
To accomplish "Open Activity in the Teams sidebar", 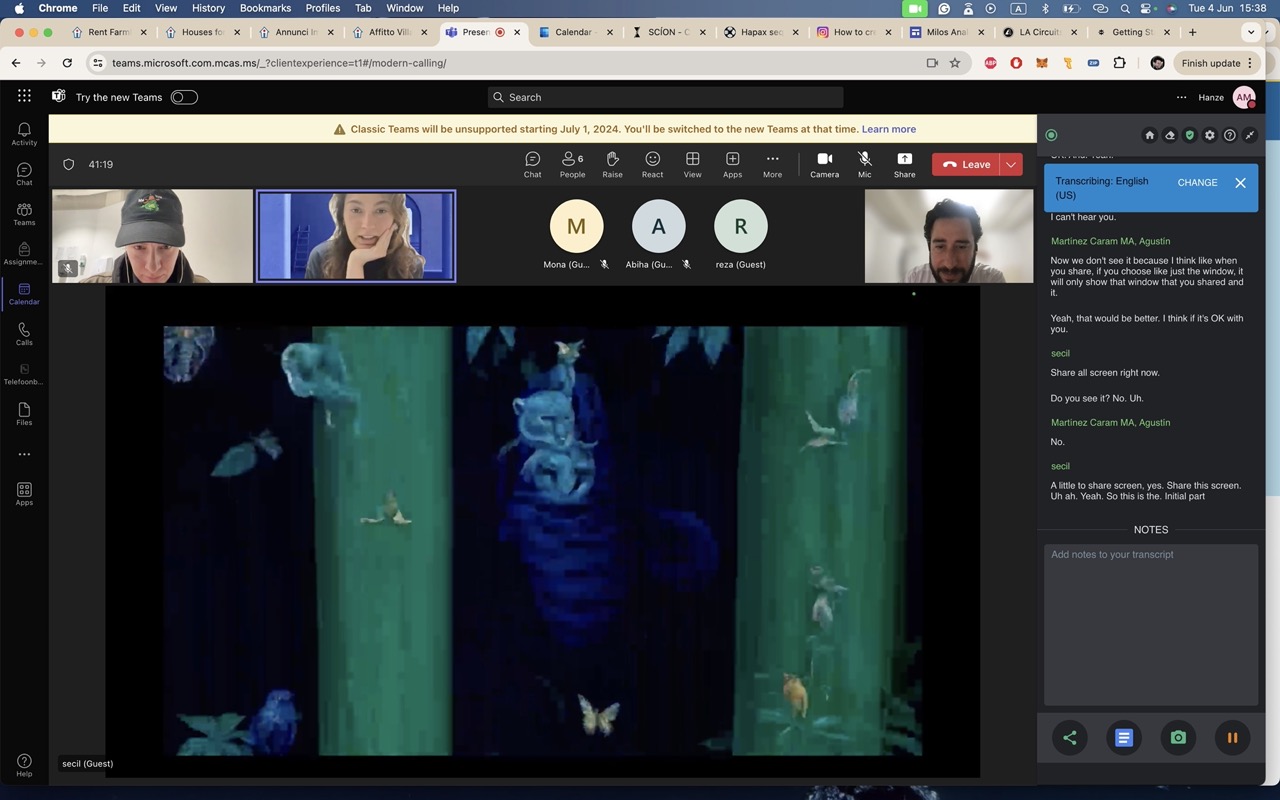I will (x=24, y=134).
